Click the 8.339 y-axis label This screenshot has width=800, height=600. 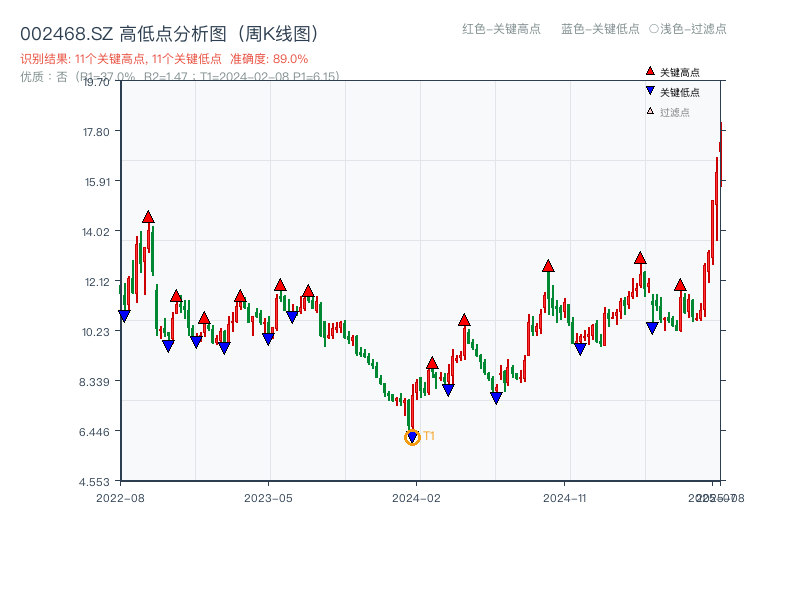click(x=94, y=382)
